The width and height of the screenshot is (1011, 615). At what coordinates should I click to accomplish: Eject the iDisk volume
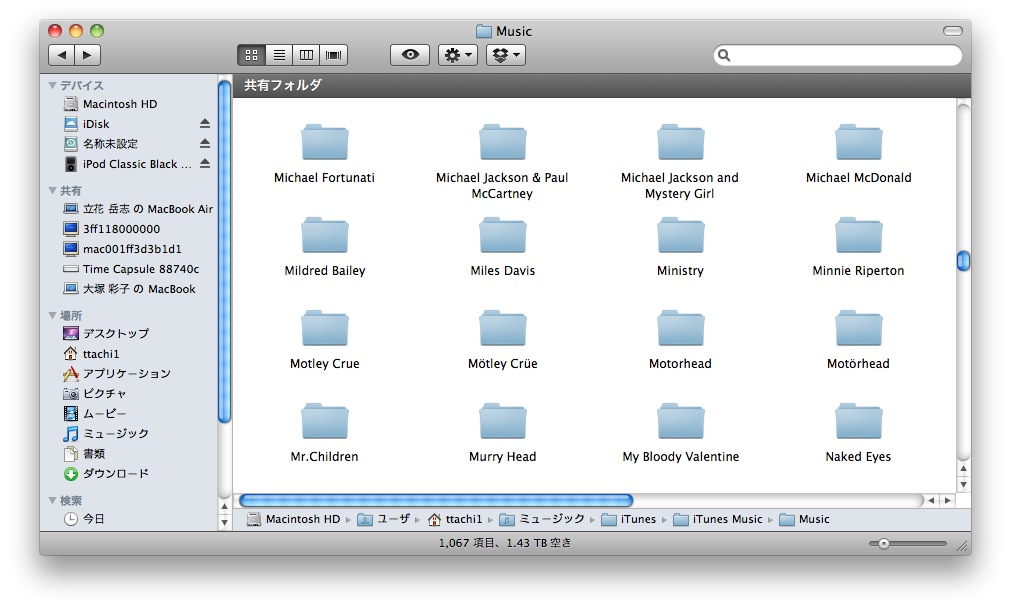(205, 124)
